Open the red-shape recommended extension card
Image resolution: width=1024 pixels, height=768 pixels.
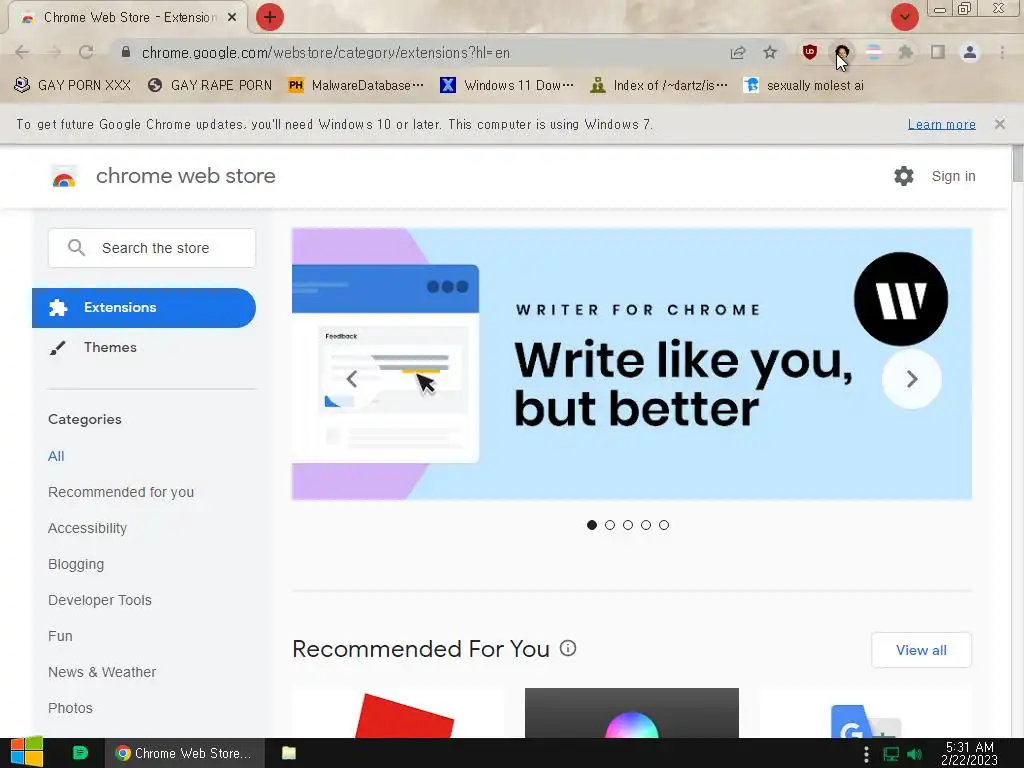(x=398, y=713)
